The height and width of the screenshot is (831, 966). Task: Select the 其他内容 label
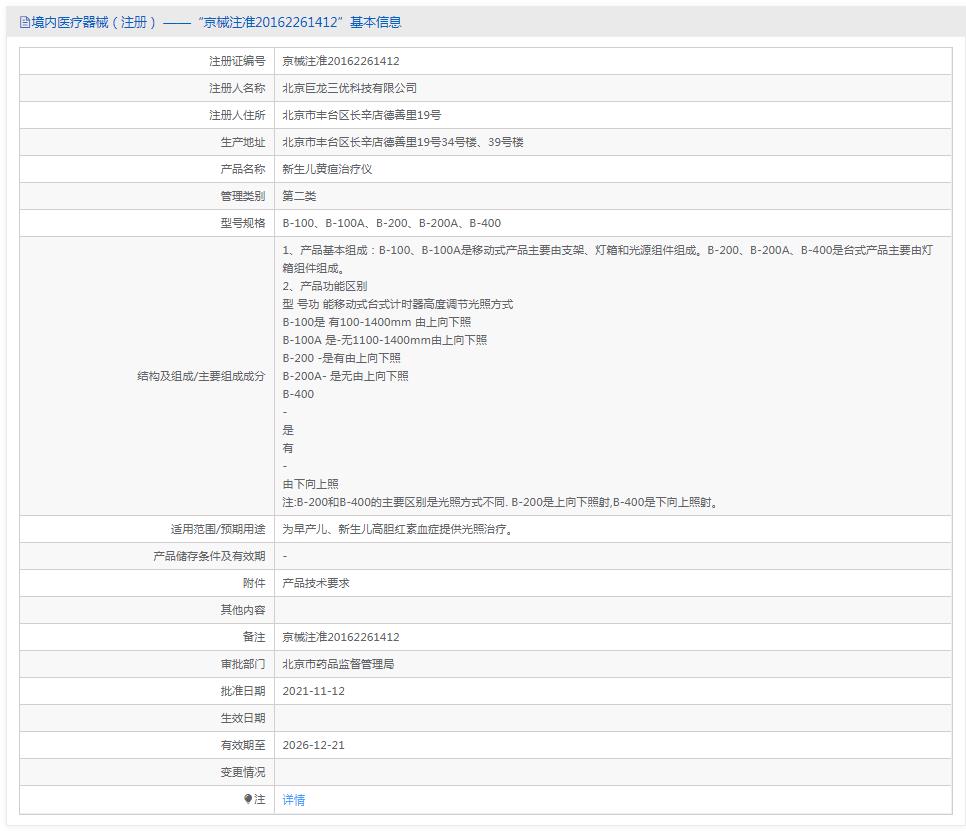(243, 610)
